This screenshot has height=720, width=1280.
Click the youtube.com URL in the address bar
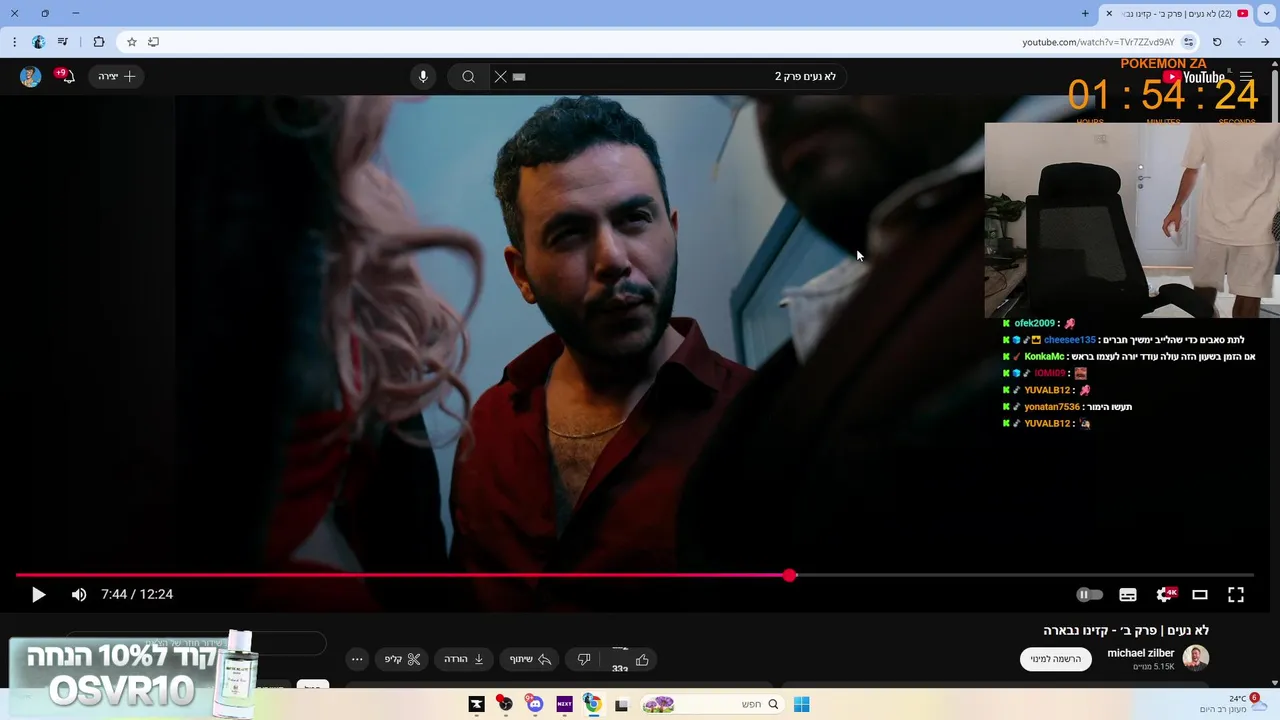[1098, 42]
